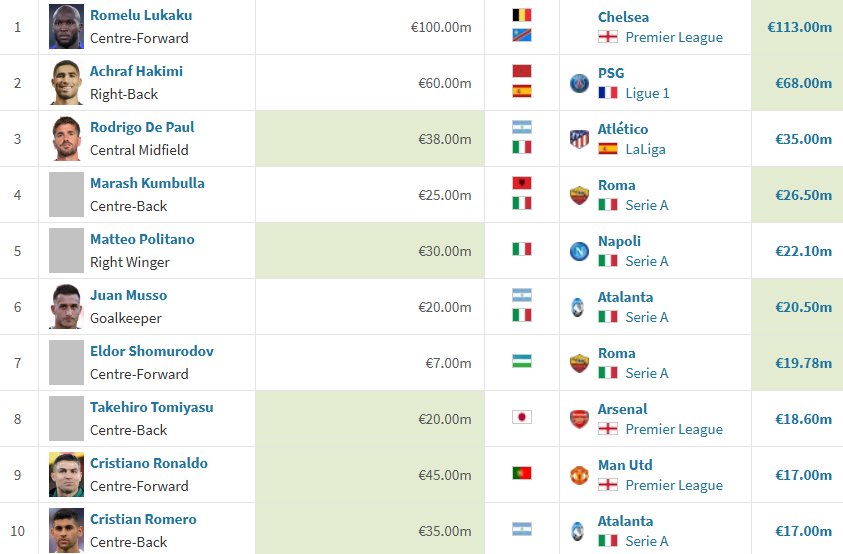This screenshot has height=554, width=843.
Task: Click the PSG club crest icon
Action: click(x=579, y=83)
